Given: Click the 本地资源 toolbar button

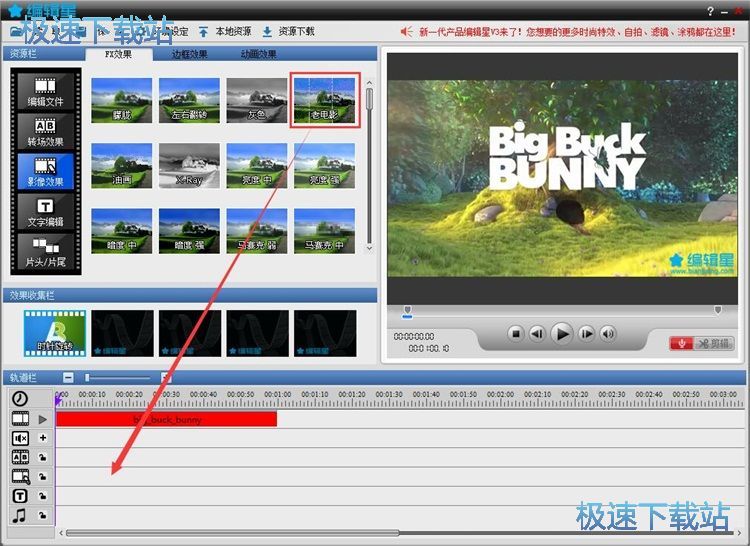Looking at the screenshot, I should pos(225,32).
